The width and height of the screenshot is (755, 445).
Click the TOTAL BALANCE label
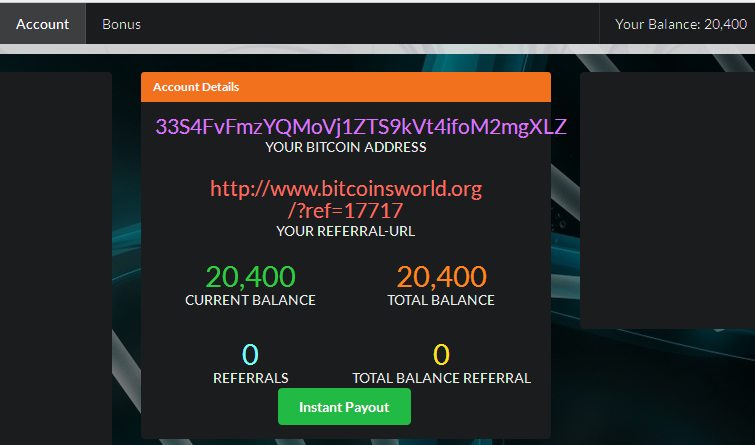(441, 300)
